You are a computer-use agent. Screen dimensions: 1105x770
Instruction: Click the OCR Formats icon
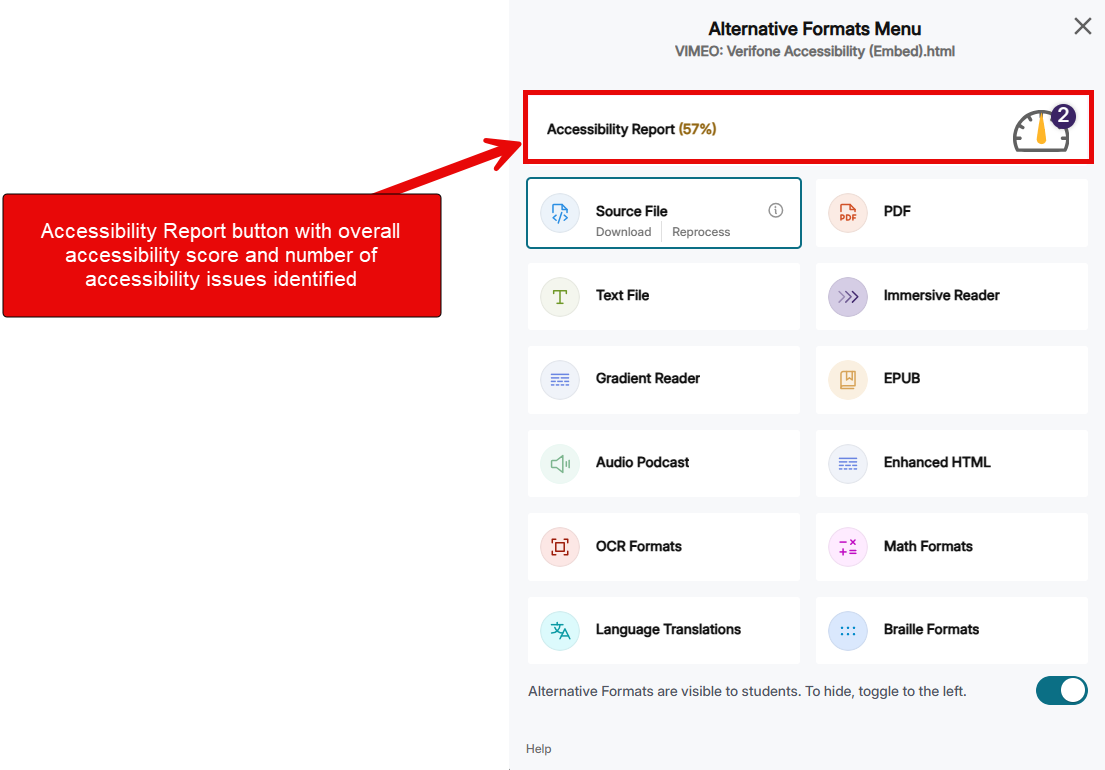(x=559, y=547)
